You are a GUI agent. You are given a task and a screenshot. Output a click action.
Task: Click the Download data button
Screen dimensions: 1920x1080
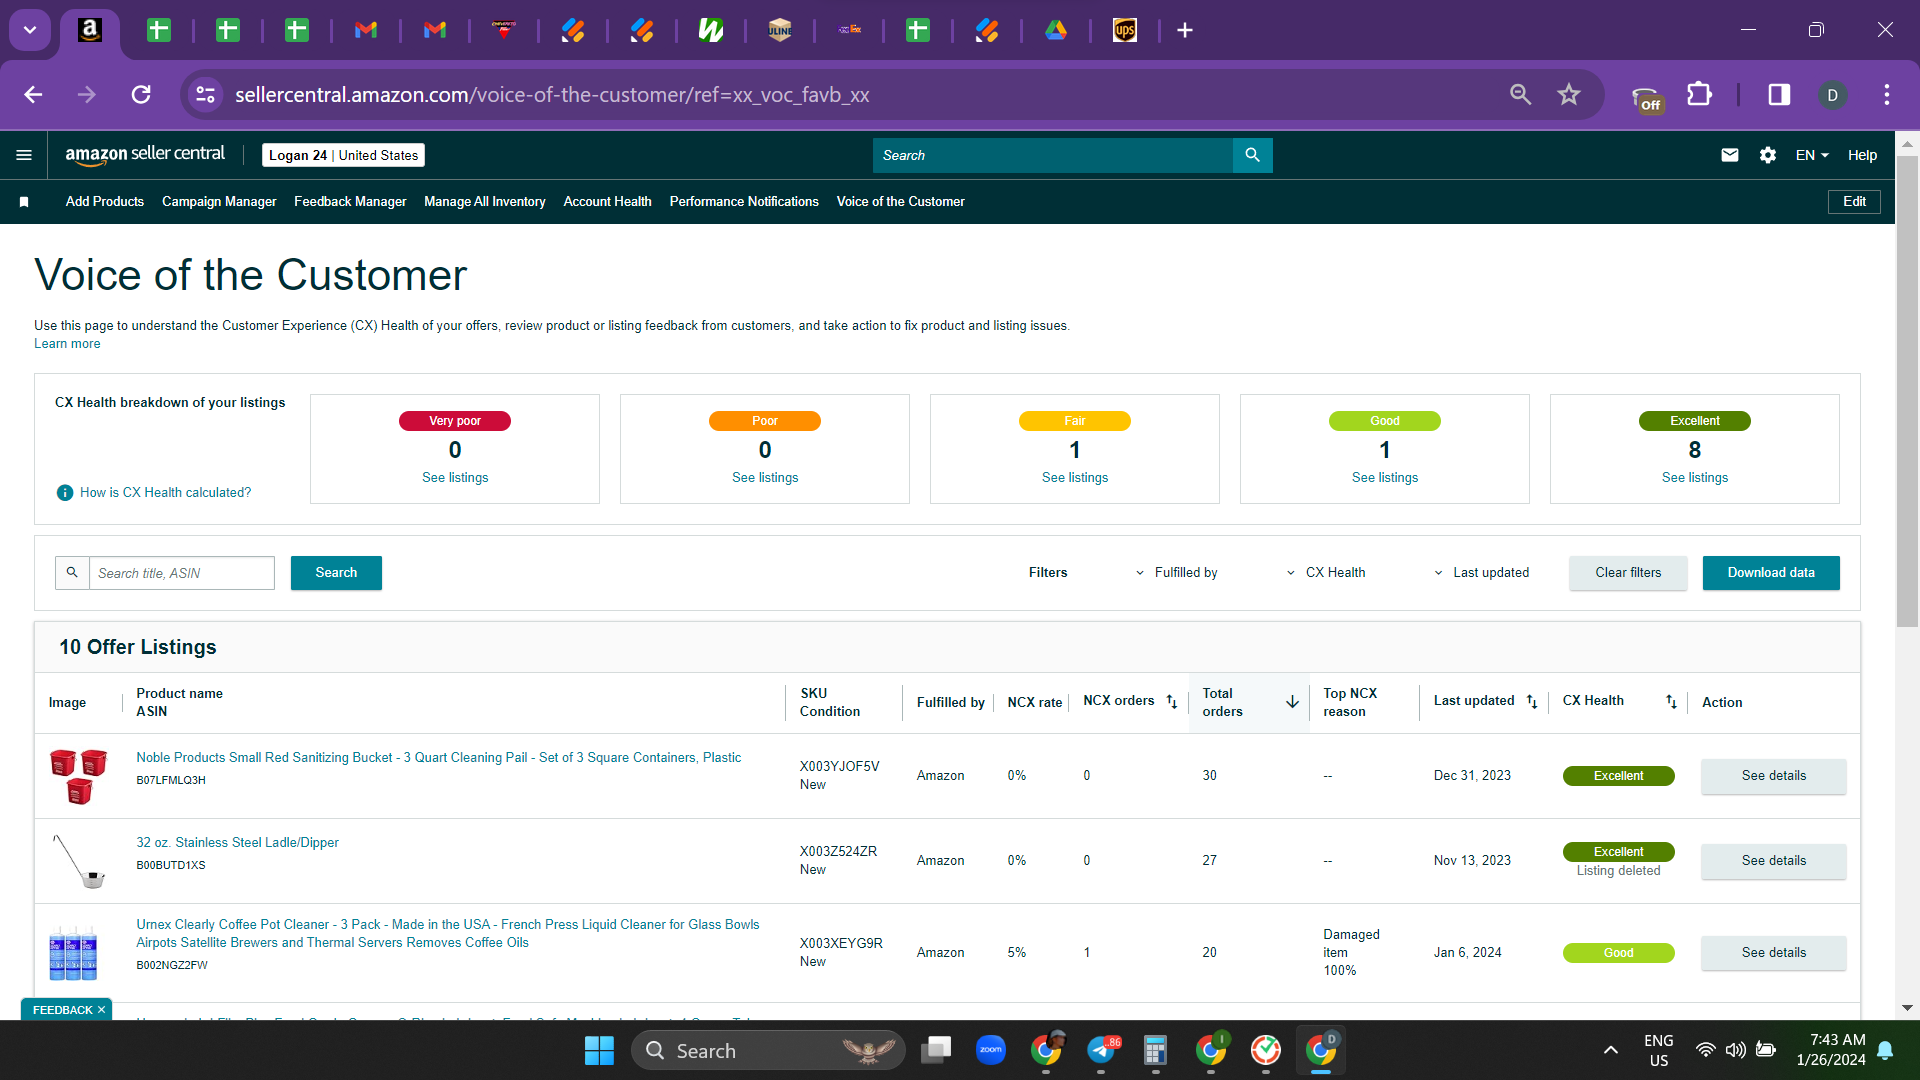pos(1771,573)
